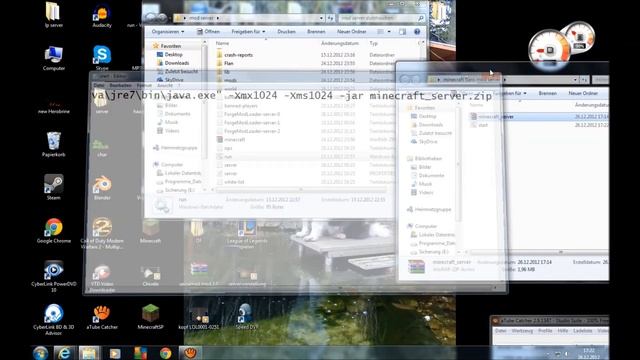Viewport: 640px width, 360px height.
Task: Open Speed DVF desktop icon
Action: point(246,317)
